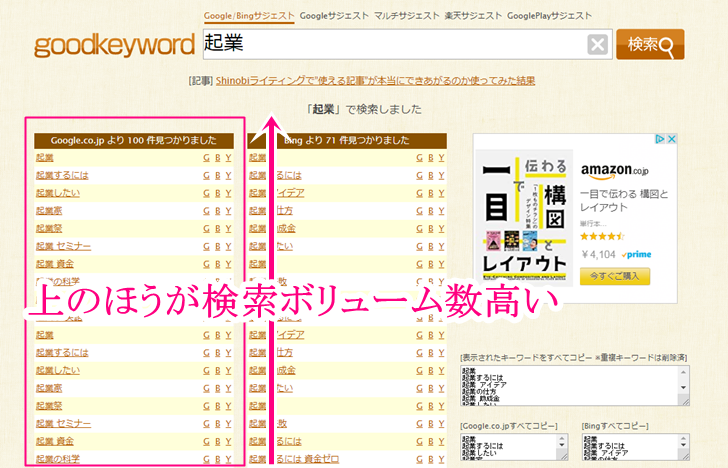Click the down arrow of the Bing copy box scrollbar
The width and height of the screenshot is (728, 468).
[683, 446]
